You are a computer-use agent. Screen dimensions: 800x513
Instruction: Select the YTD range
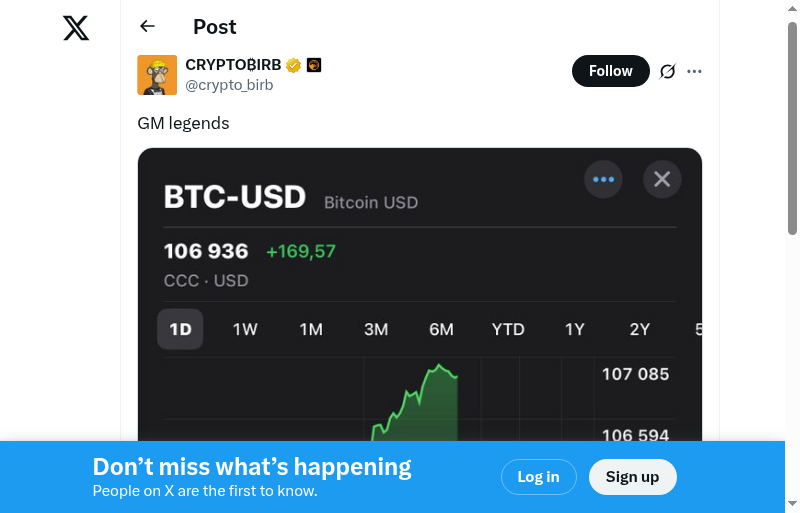click(x=508, y=329)
